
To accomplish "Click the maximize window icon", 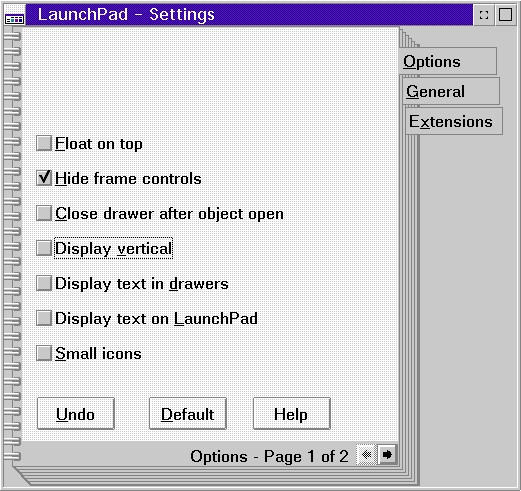I will coord(505,15).
